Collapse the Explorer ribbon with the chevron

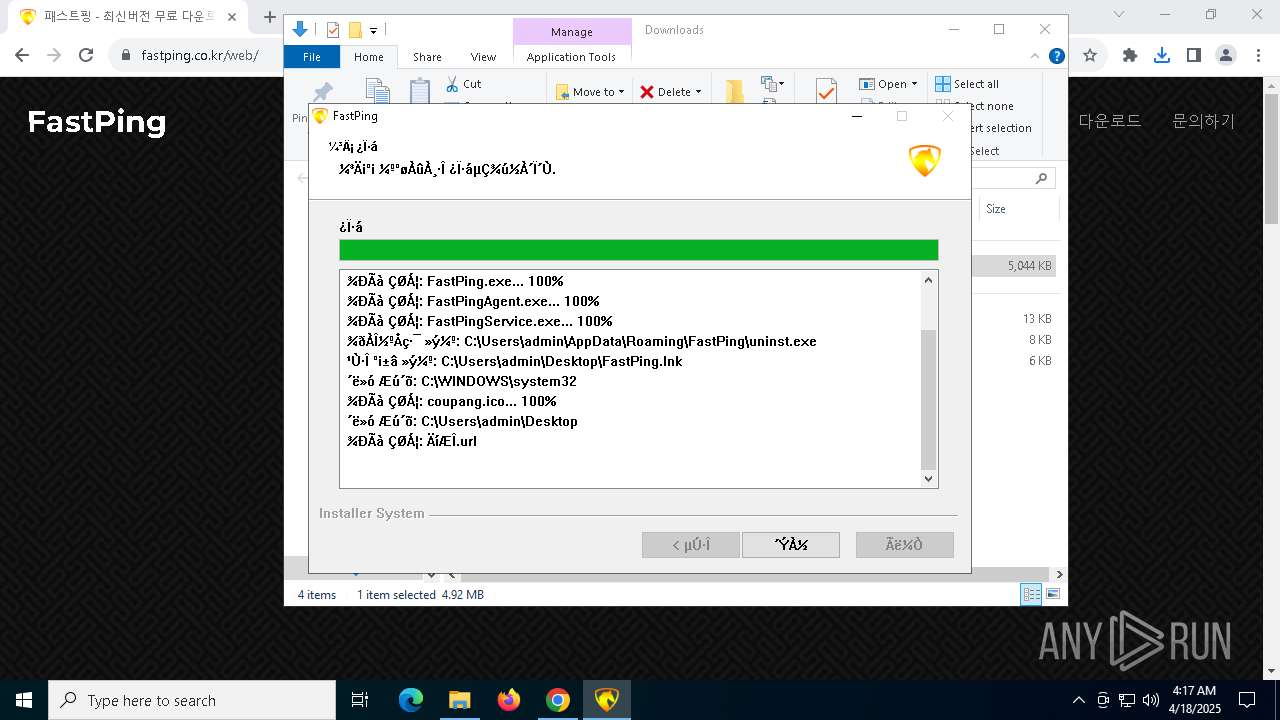1035,56
